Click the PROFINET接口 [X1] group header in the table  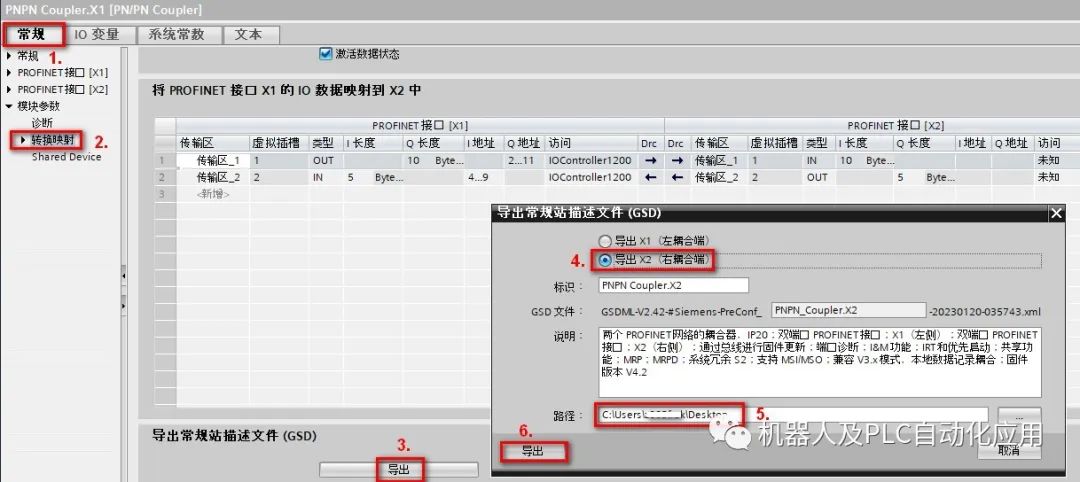pos(420,126)
